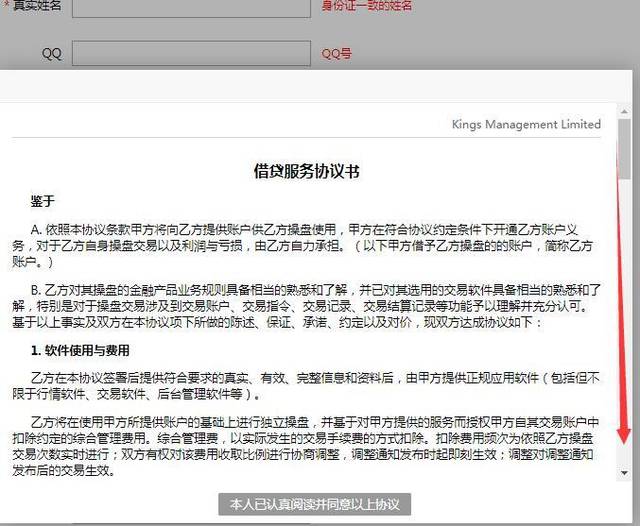Click the scrollbar up arrow of agreement

point(624,111)
